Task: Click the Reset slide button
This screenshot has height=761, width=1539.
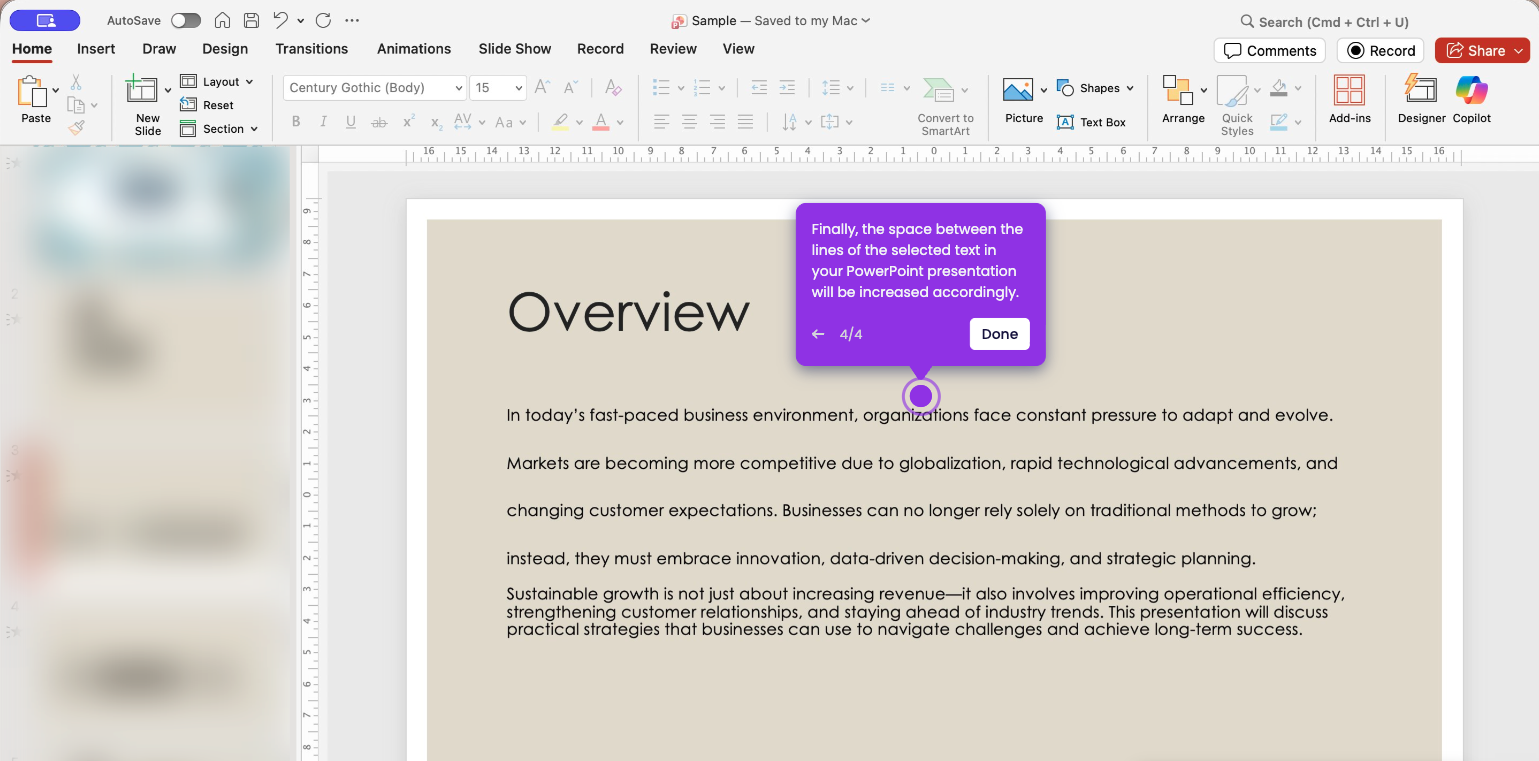Action: [x=207, y=105]
